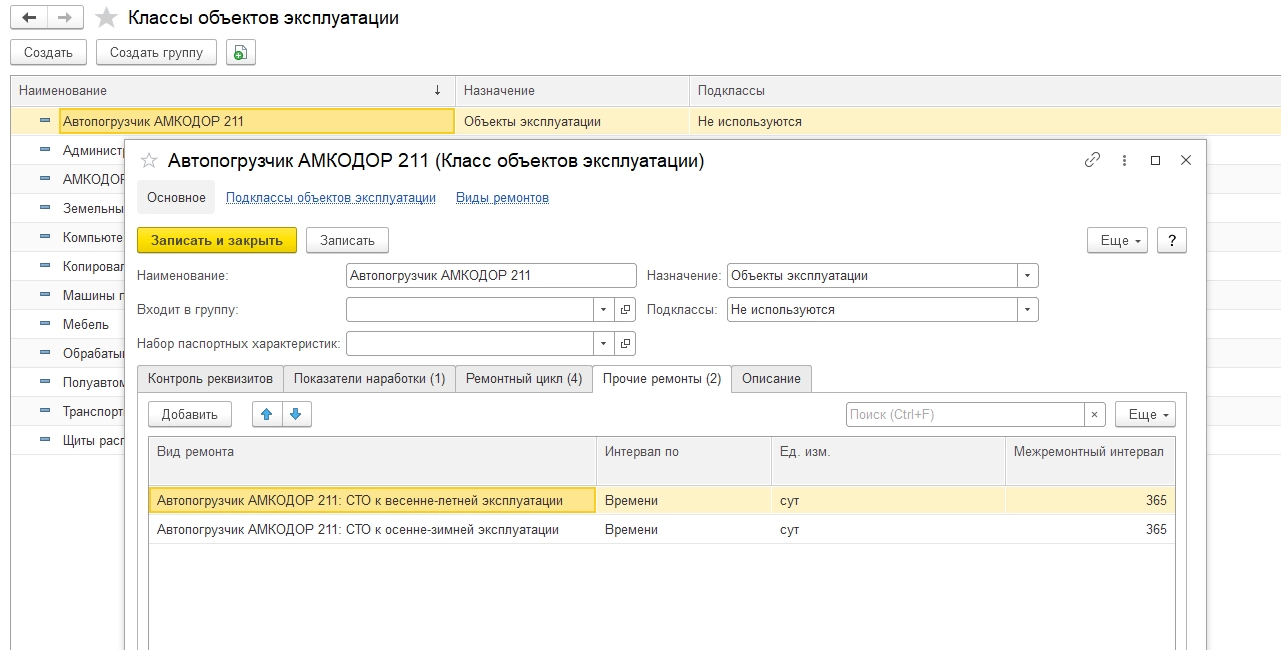Image resolution: width=1281 pixels, height=650 pixels.
Task: Click the favorites star beside the list title
Action: (x=107, y=18)
